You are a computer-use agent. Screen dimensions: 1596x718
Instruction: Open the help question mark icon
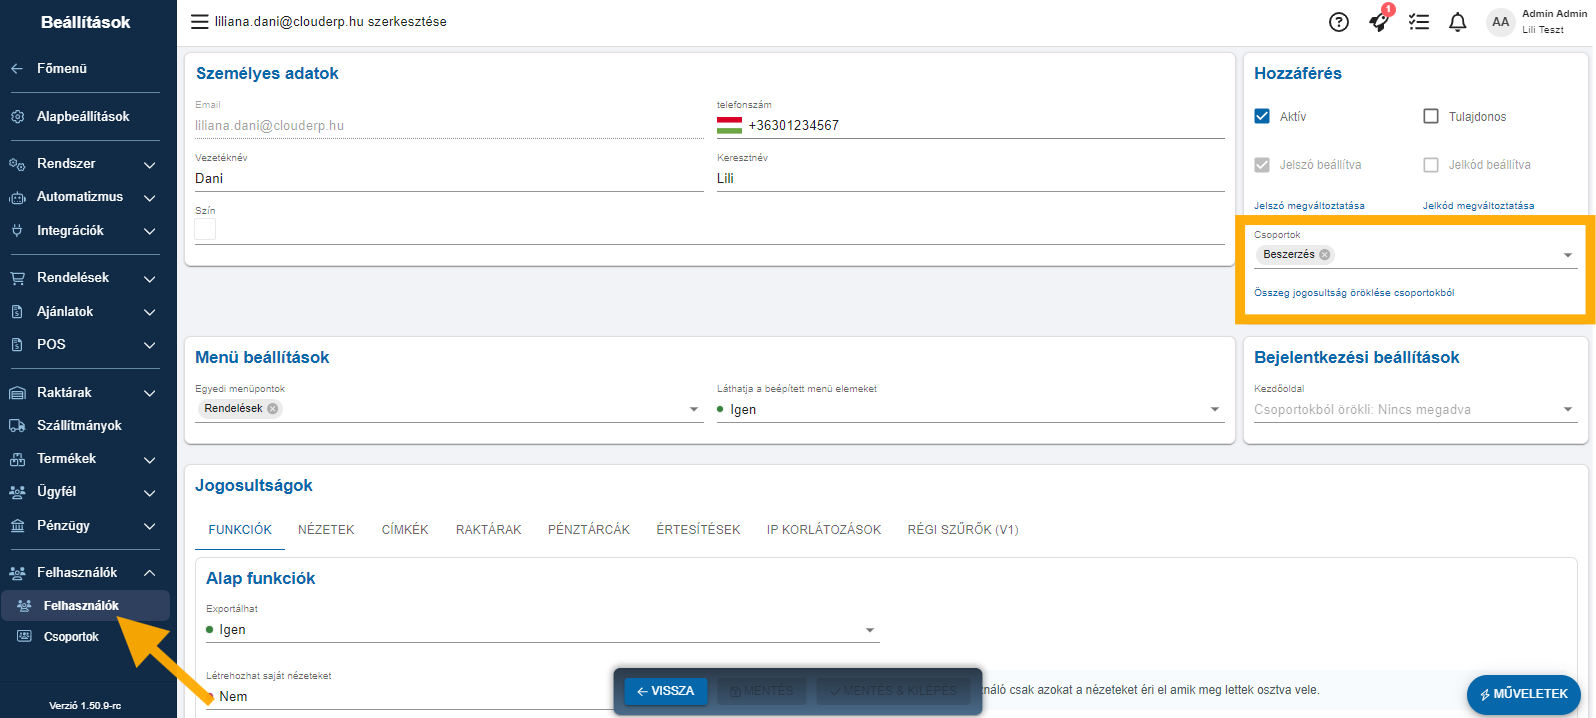coord(1339,22)
